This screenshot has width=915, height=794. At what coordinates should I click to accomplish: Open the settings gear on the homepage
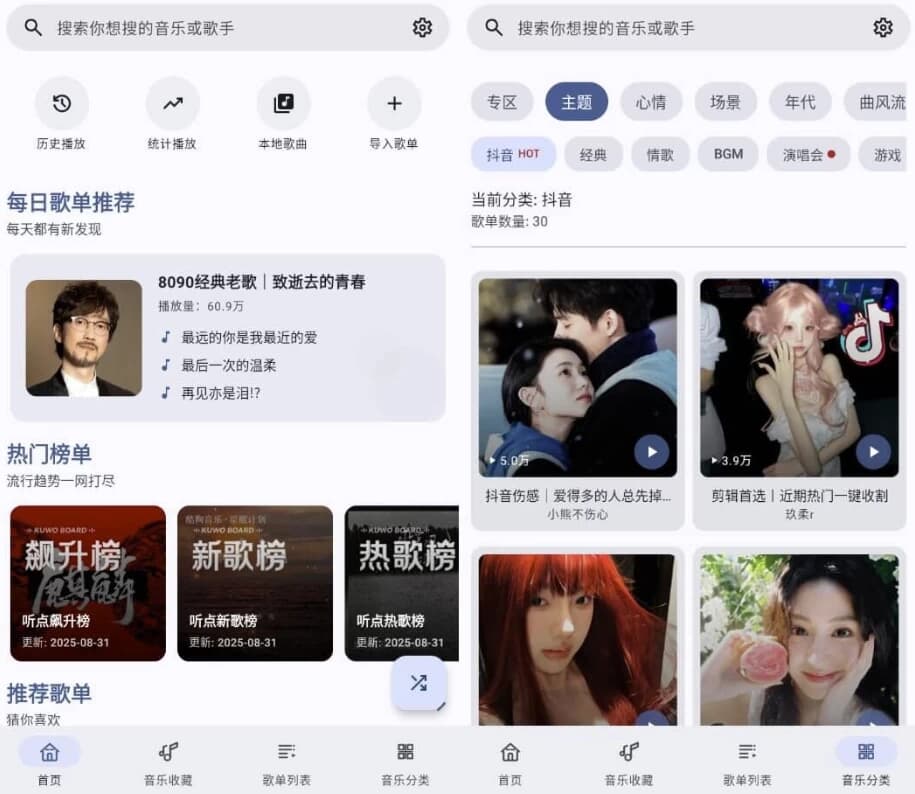click(421, 28)
